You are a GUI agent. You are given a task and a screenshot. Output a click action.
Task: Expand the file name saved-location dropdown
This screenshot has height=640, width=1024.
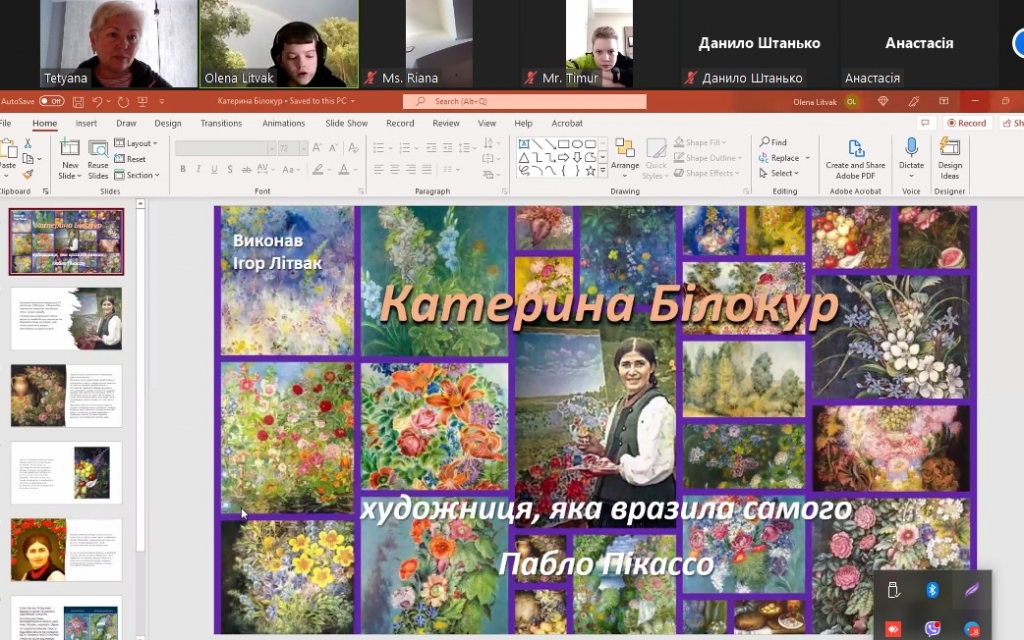353,101
